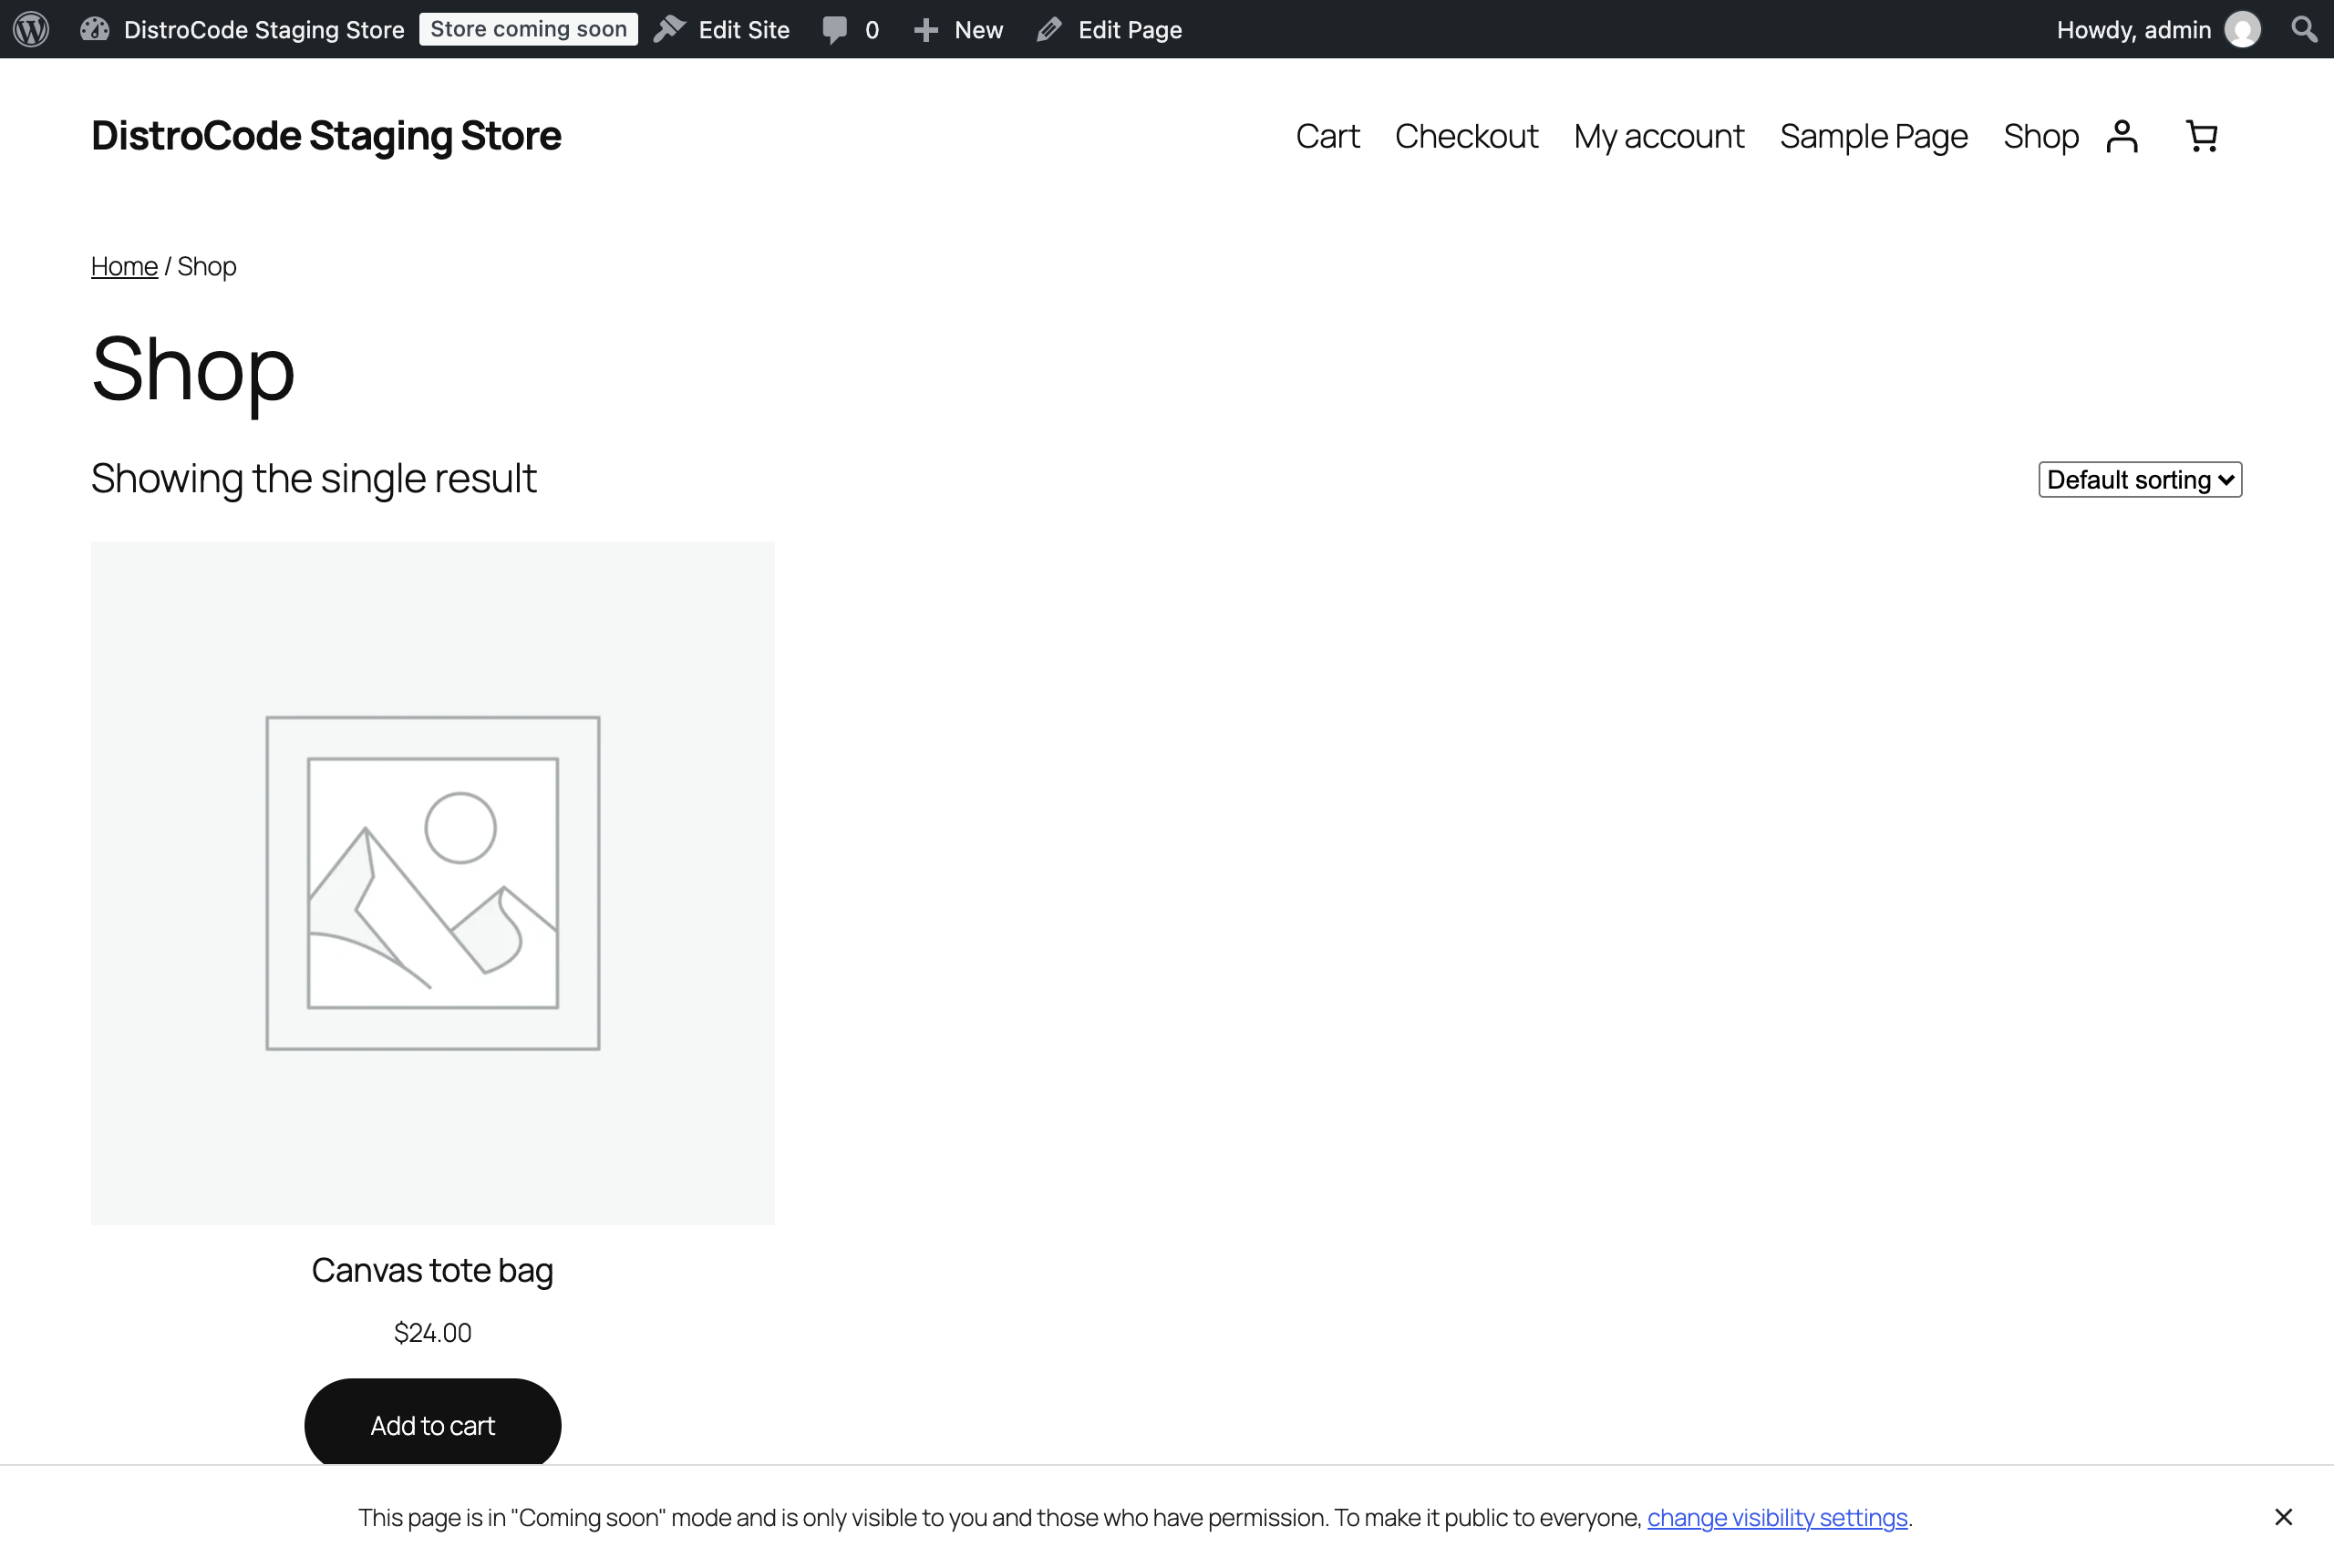Click the Canvas tote bag placeholder image
Screen dimensions: 2334x1568
(x=432, y=883)
